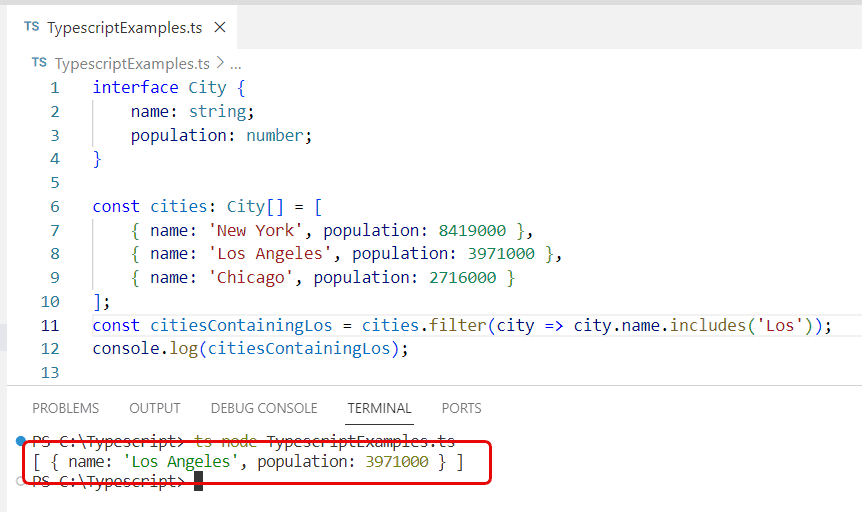Click the blue command status dot in terminal
The image size is (862, 512).
[x=21, y=441]
